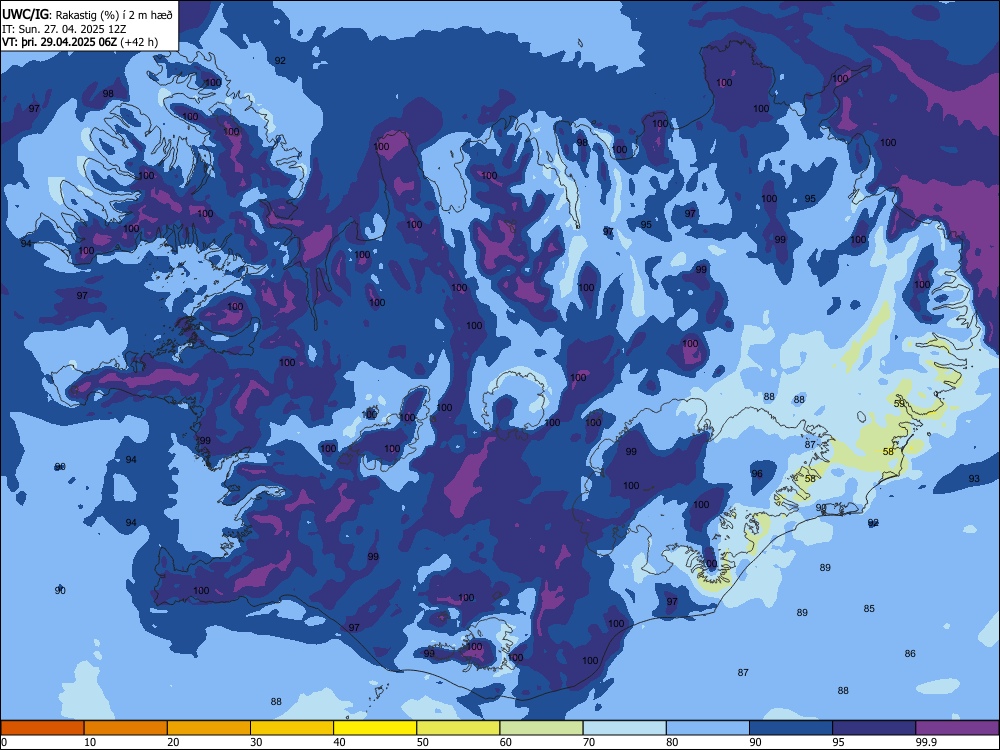Click the '93' humidity value over the sea
The image size is (1000, 750).
tap(974, 478)
